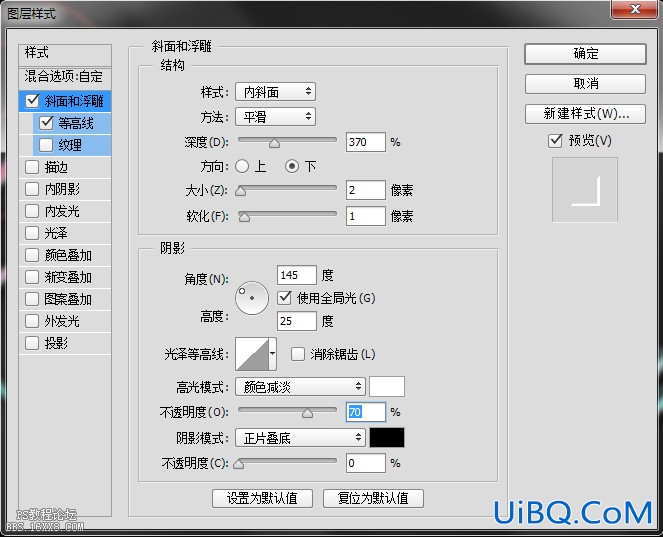
Task: Enable the 图案叠加 checkbox
Action: click(x=32, y=299)
